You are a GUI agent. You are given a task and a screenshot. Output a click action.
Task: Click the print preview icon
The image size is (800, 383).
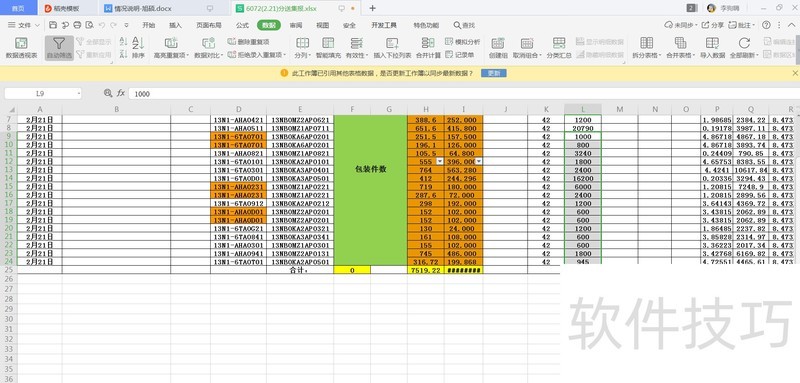click(90, 25)
